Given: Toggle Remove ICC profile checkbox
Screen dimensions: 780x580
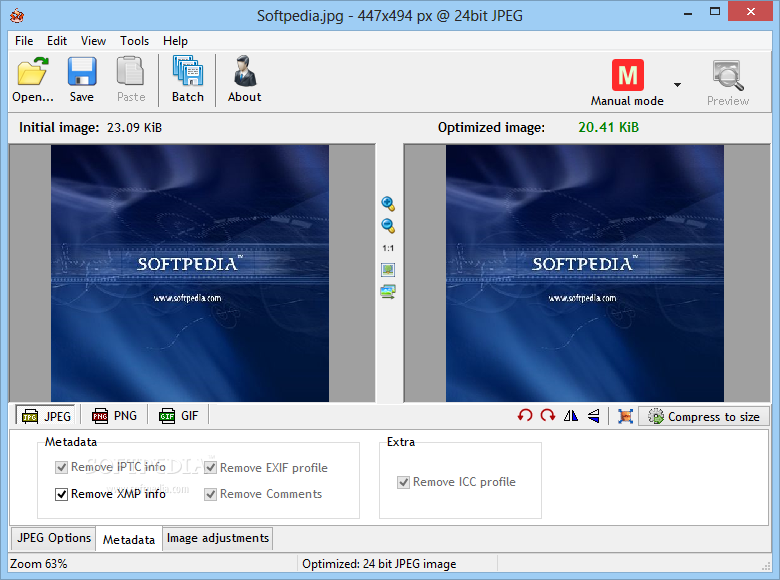Looking at the screenshot, I should click(403, 482).
